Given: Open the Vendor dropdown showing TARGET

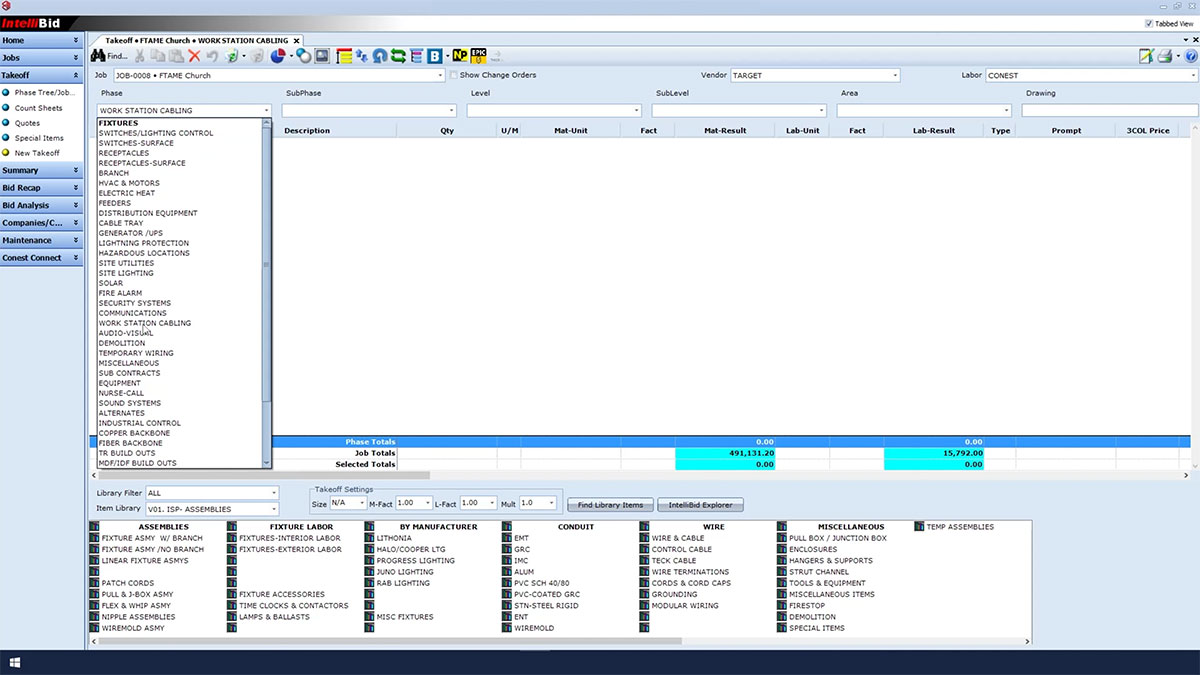Looking at the screenshot, I should click(x=895, y=75).
